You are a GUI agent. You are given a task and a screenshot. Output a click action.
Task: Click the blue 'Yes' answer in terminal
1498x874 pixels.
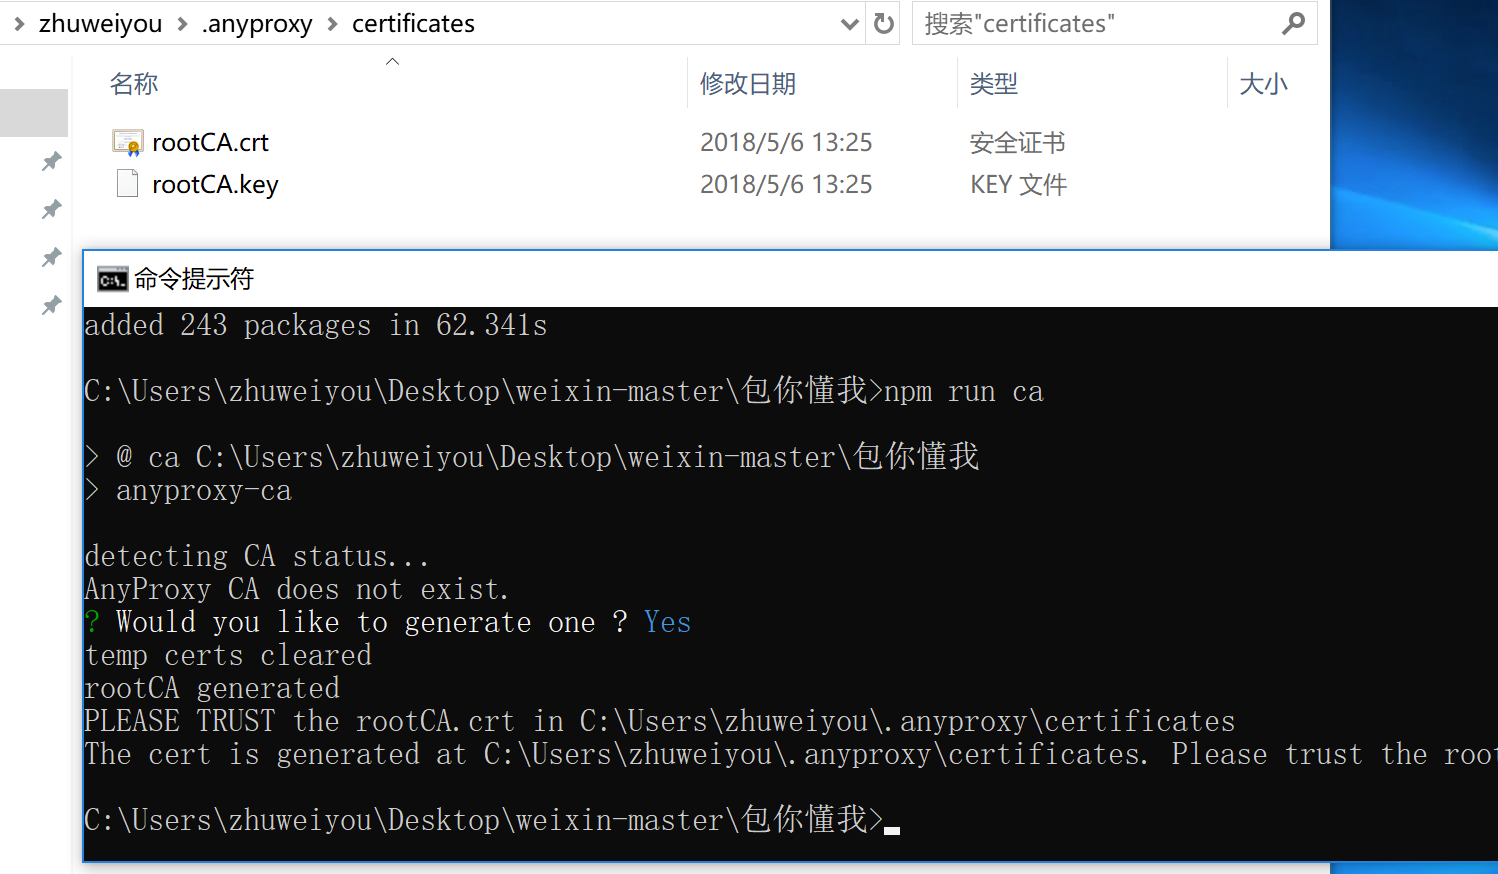pyautogui.click(x=668, y=622)
